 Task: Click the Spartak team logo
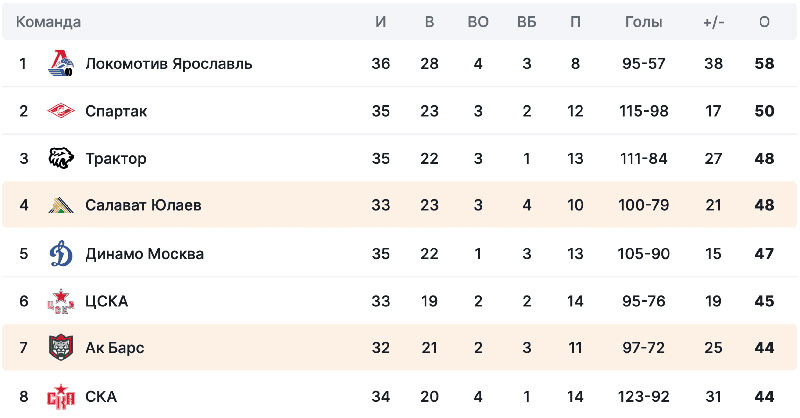point(61,111)
